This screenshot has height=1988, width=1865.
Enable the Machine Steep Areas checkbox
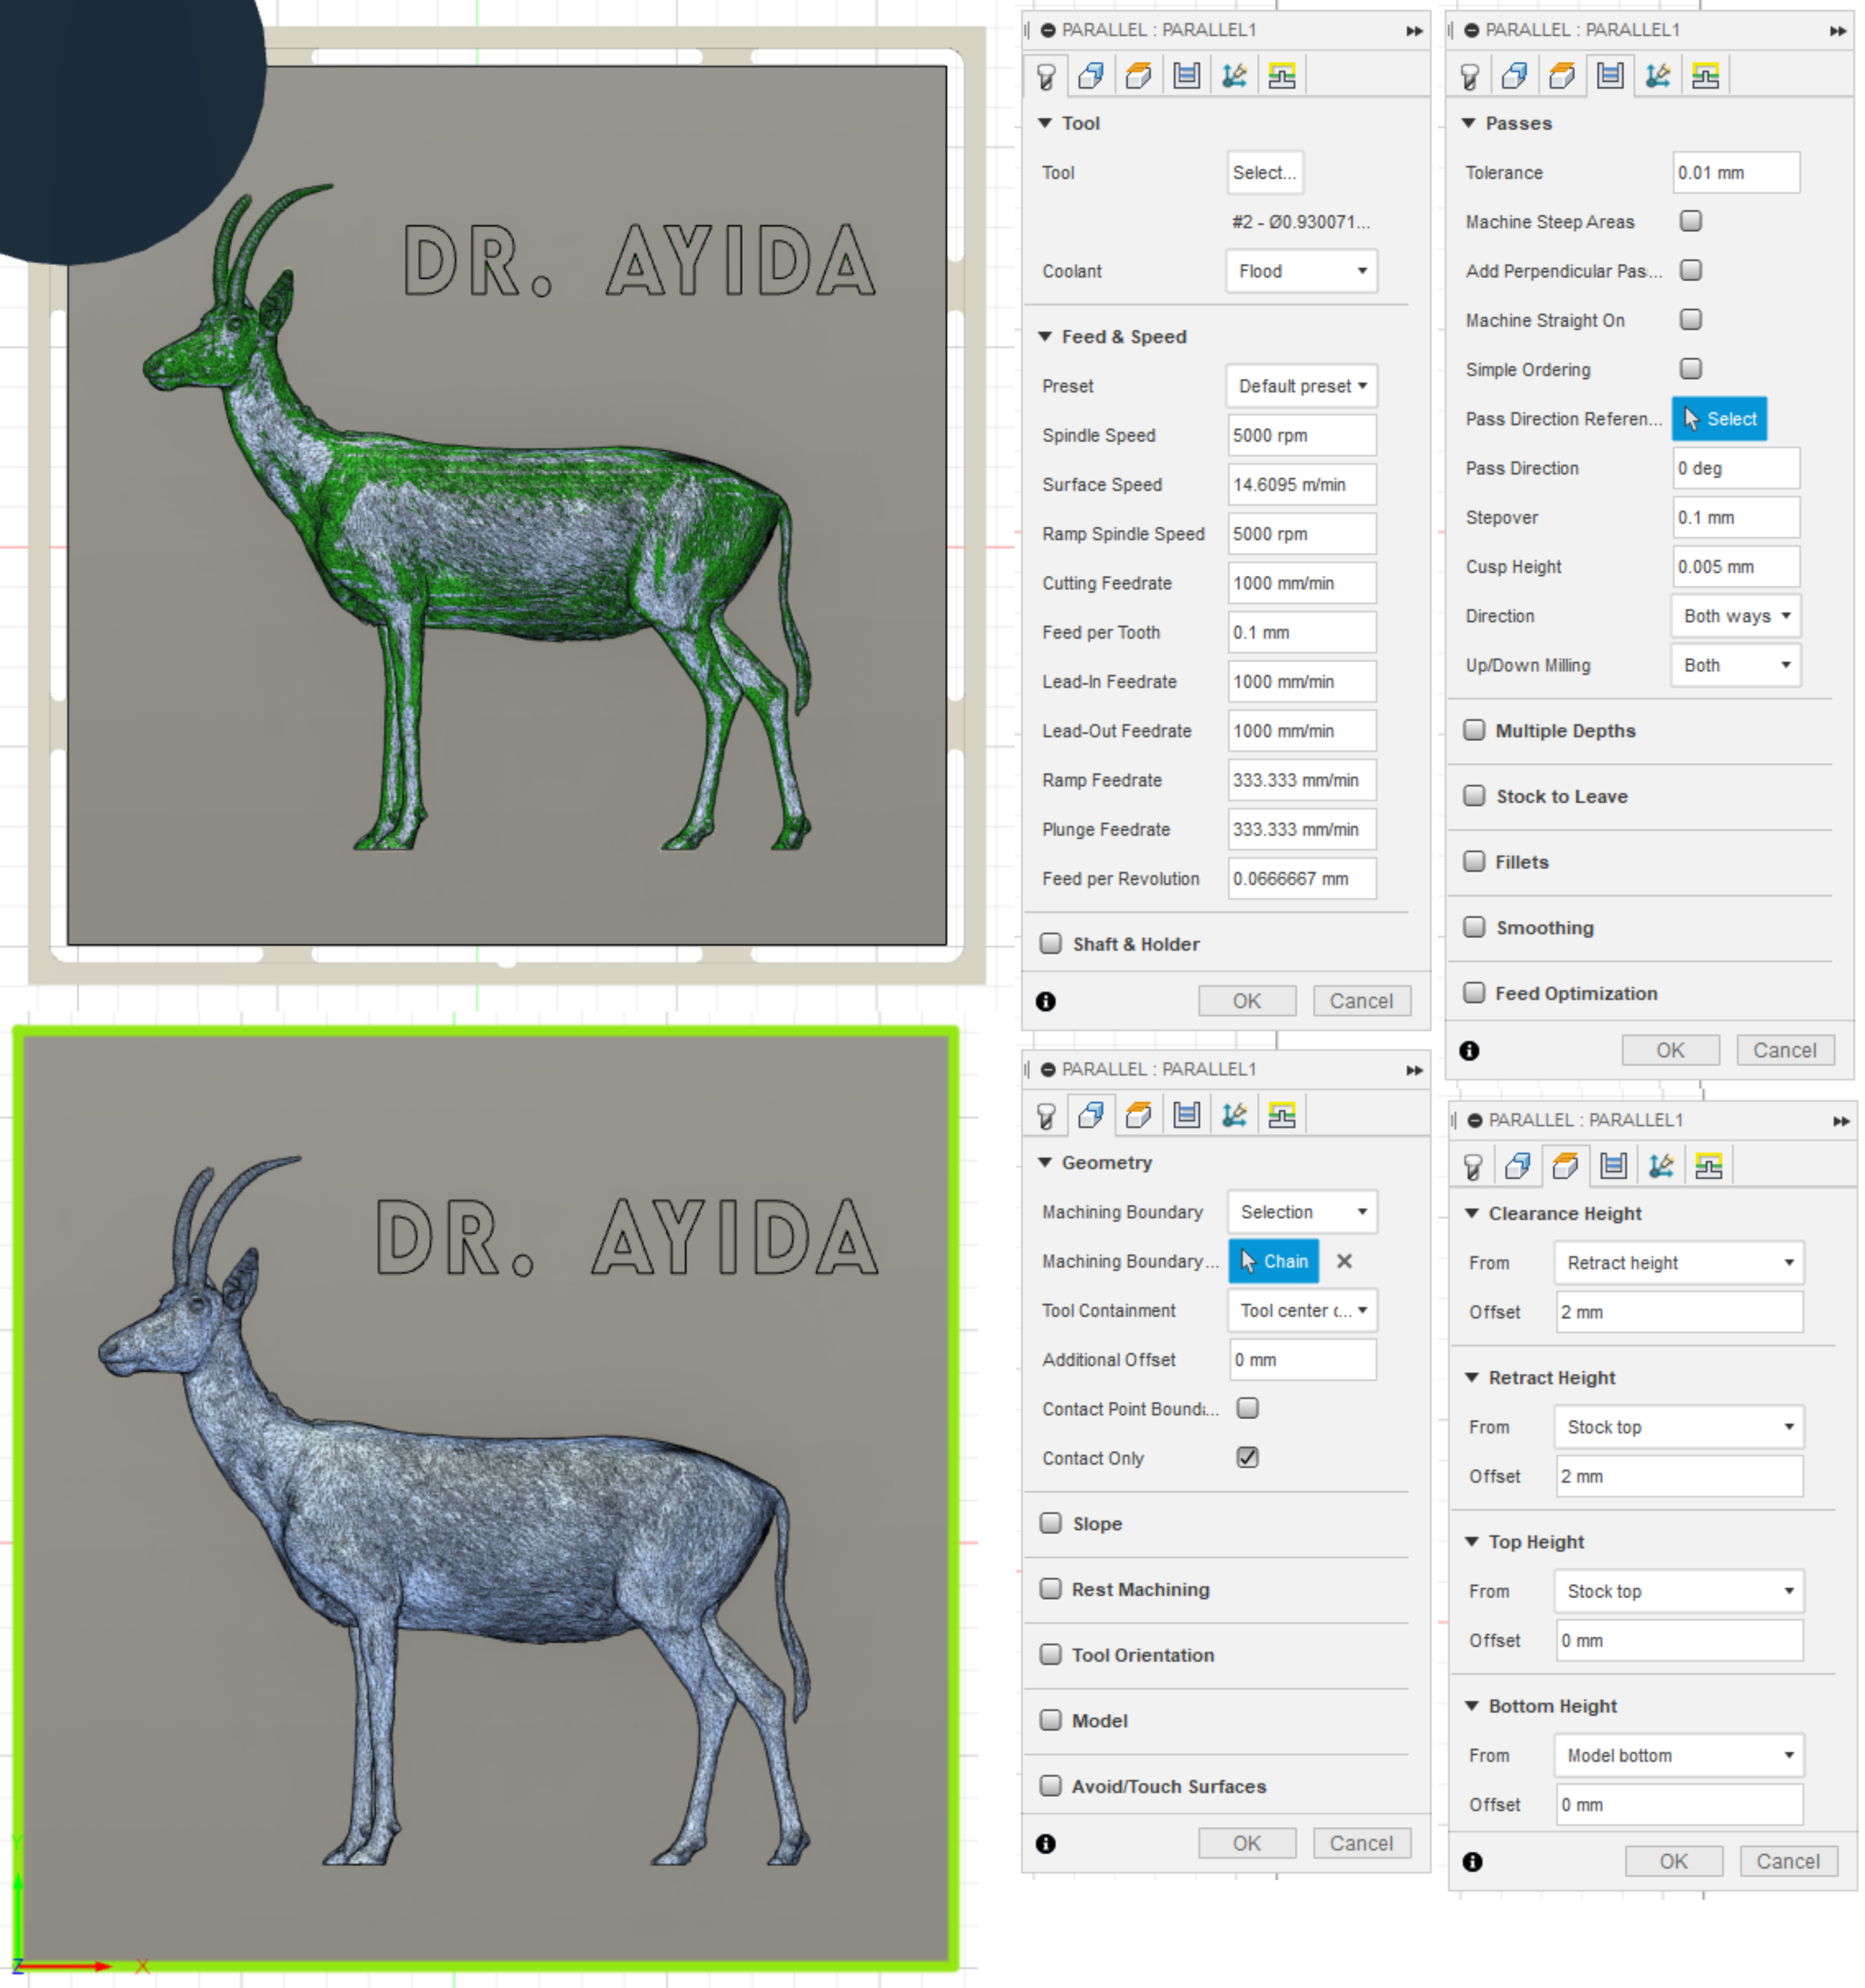pyautogui.click(x=1691, y=221)
